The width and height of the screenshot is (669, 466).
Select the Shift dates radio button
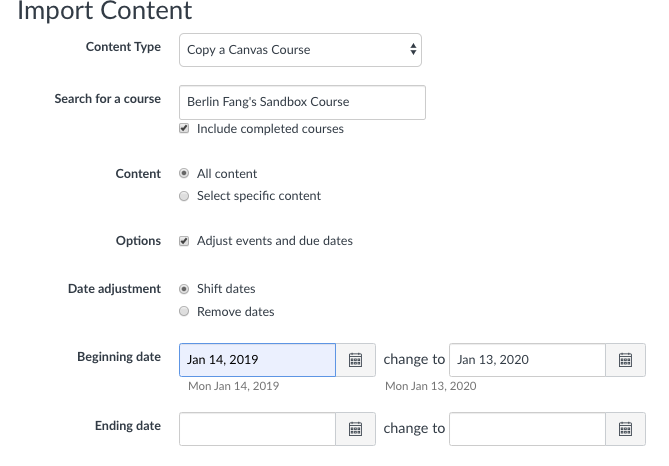point(184,289)
